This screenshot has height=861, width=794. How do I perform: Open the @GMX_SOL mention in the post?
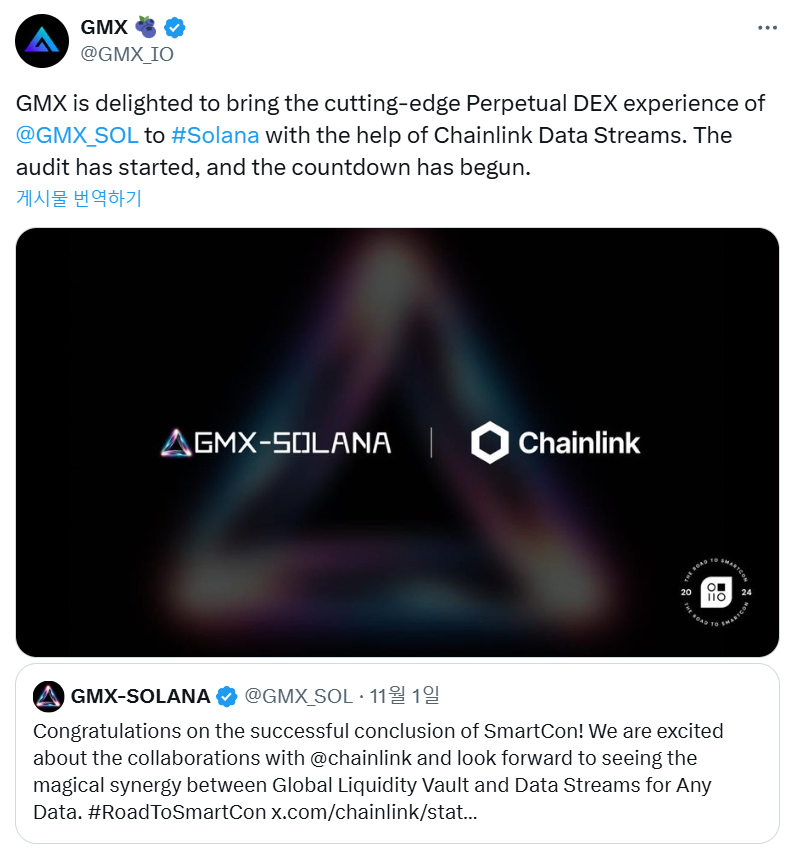coord(77,135)
